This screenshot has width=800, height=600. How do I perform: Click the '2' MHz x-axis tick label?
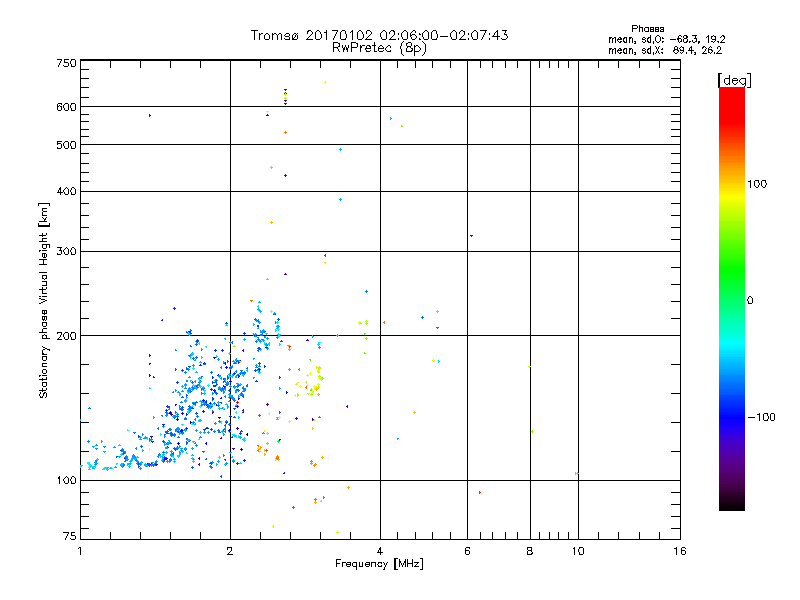230,551
